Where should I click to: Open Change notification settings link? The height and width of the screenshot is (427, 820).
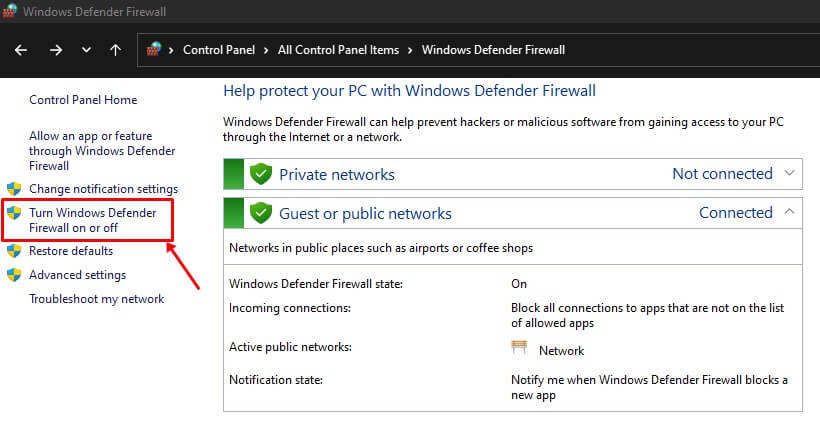pyautogui.click(x=103, y=189)
